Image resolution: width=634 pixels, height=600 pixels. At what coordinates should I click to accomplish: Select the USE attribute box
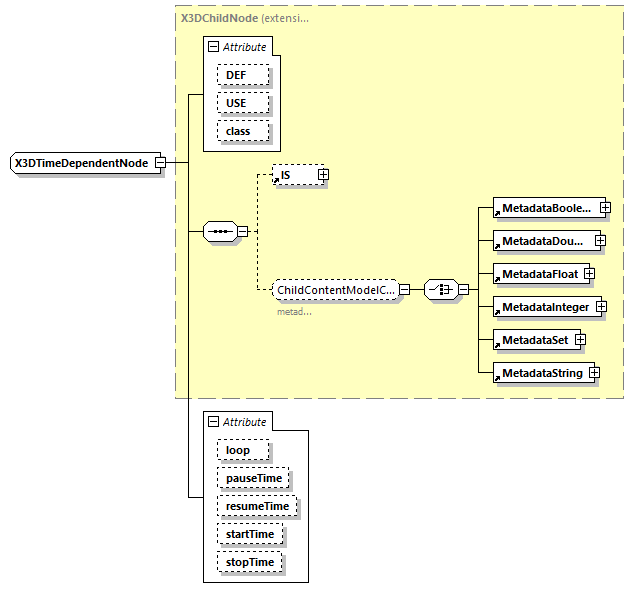coord(236,104)
